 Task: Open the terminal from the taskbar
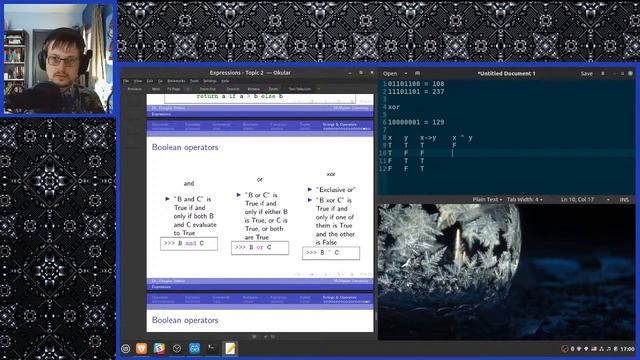(212, 348)
